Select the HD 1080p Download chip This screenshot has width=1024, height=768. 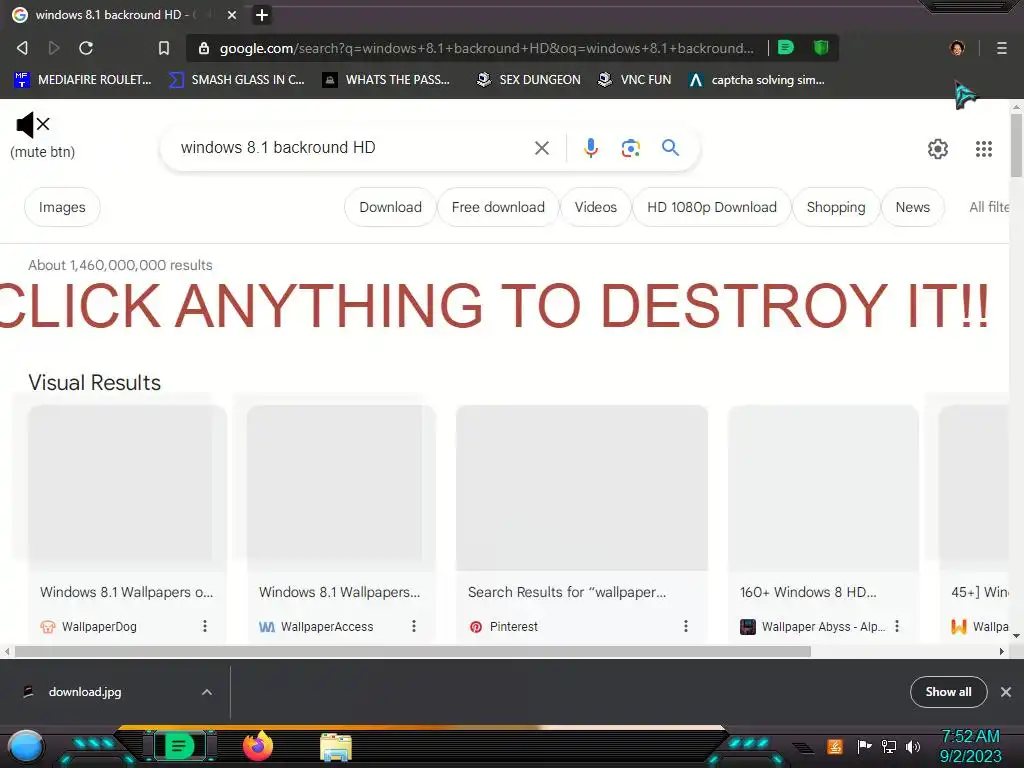[x=711, y=207]
